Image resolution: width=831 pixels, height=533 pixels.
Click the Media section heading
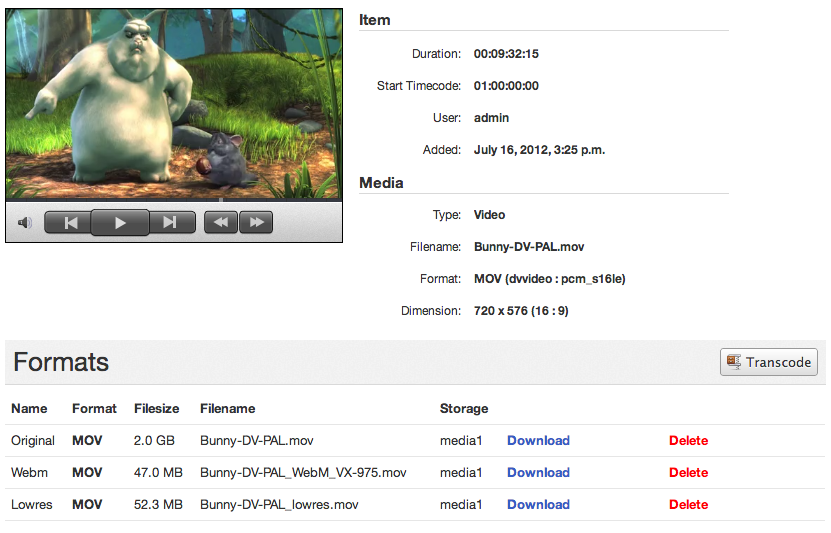pos(381,183)
